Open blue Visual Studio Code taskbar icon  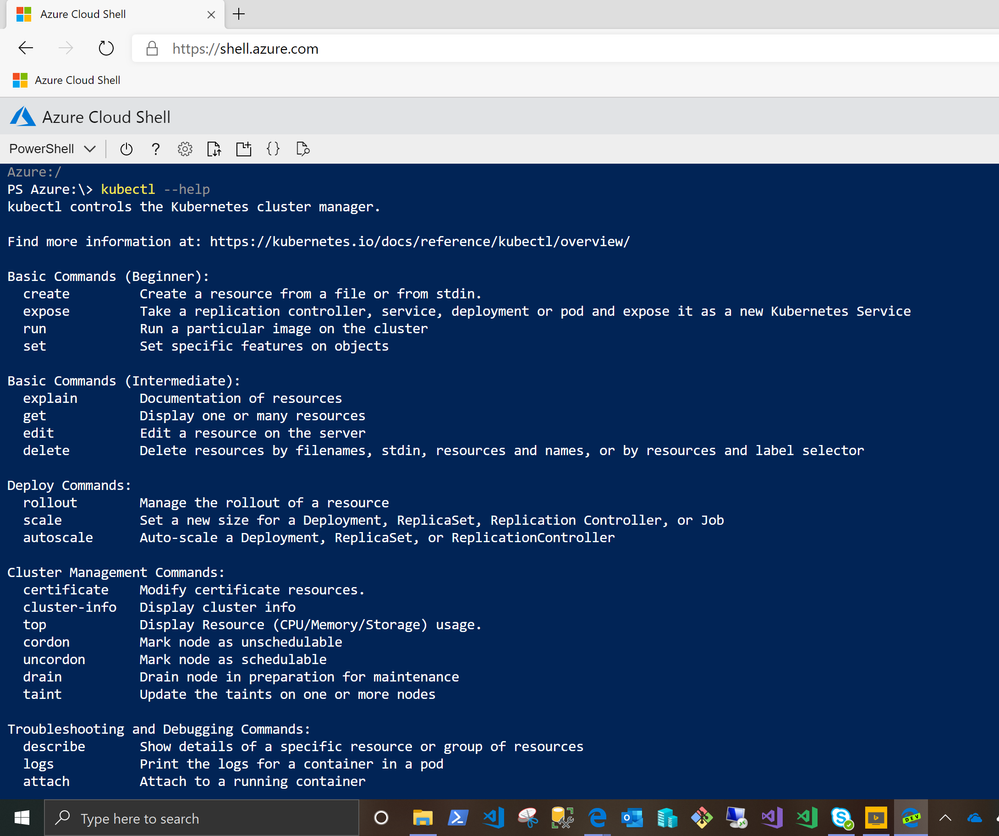tap(493, 818)
